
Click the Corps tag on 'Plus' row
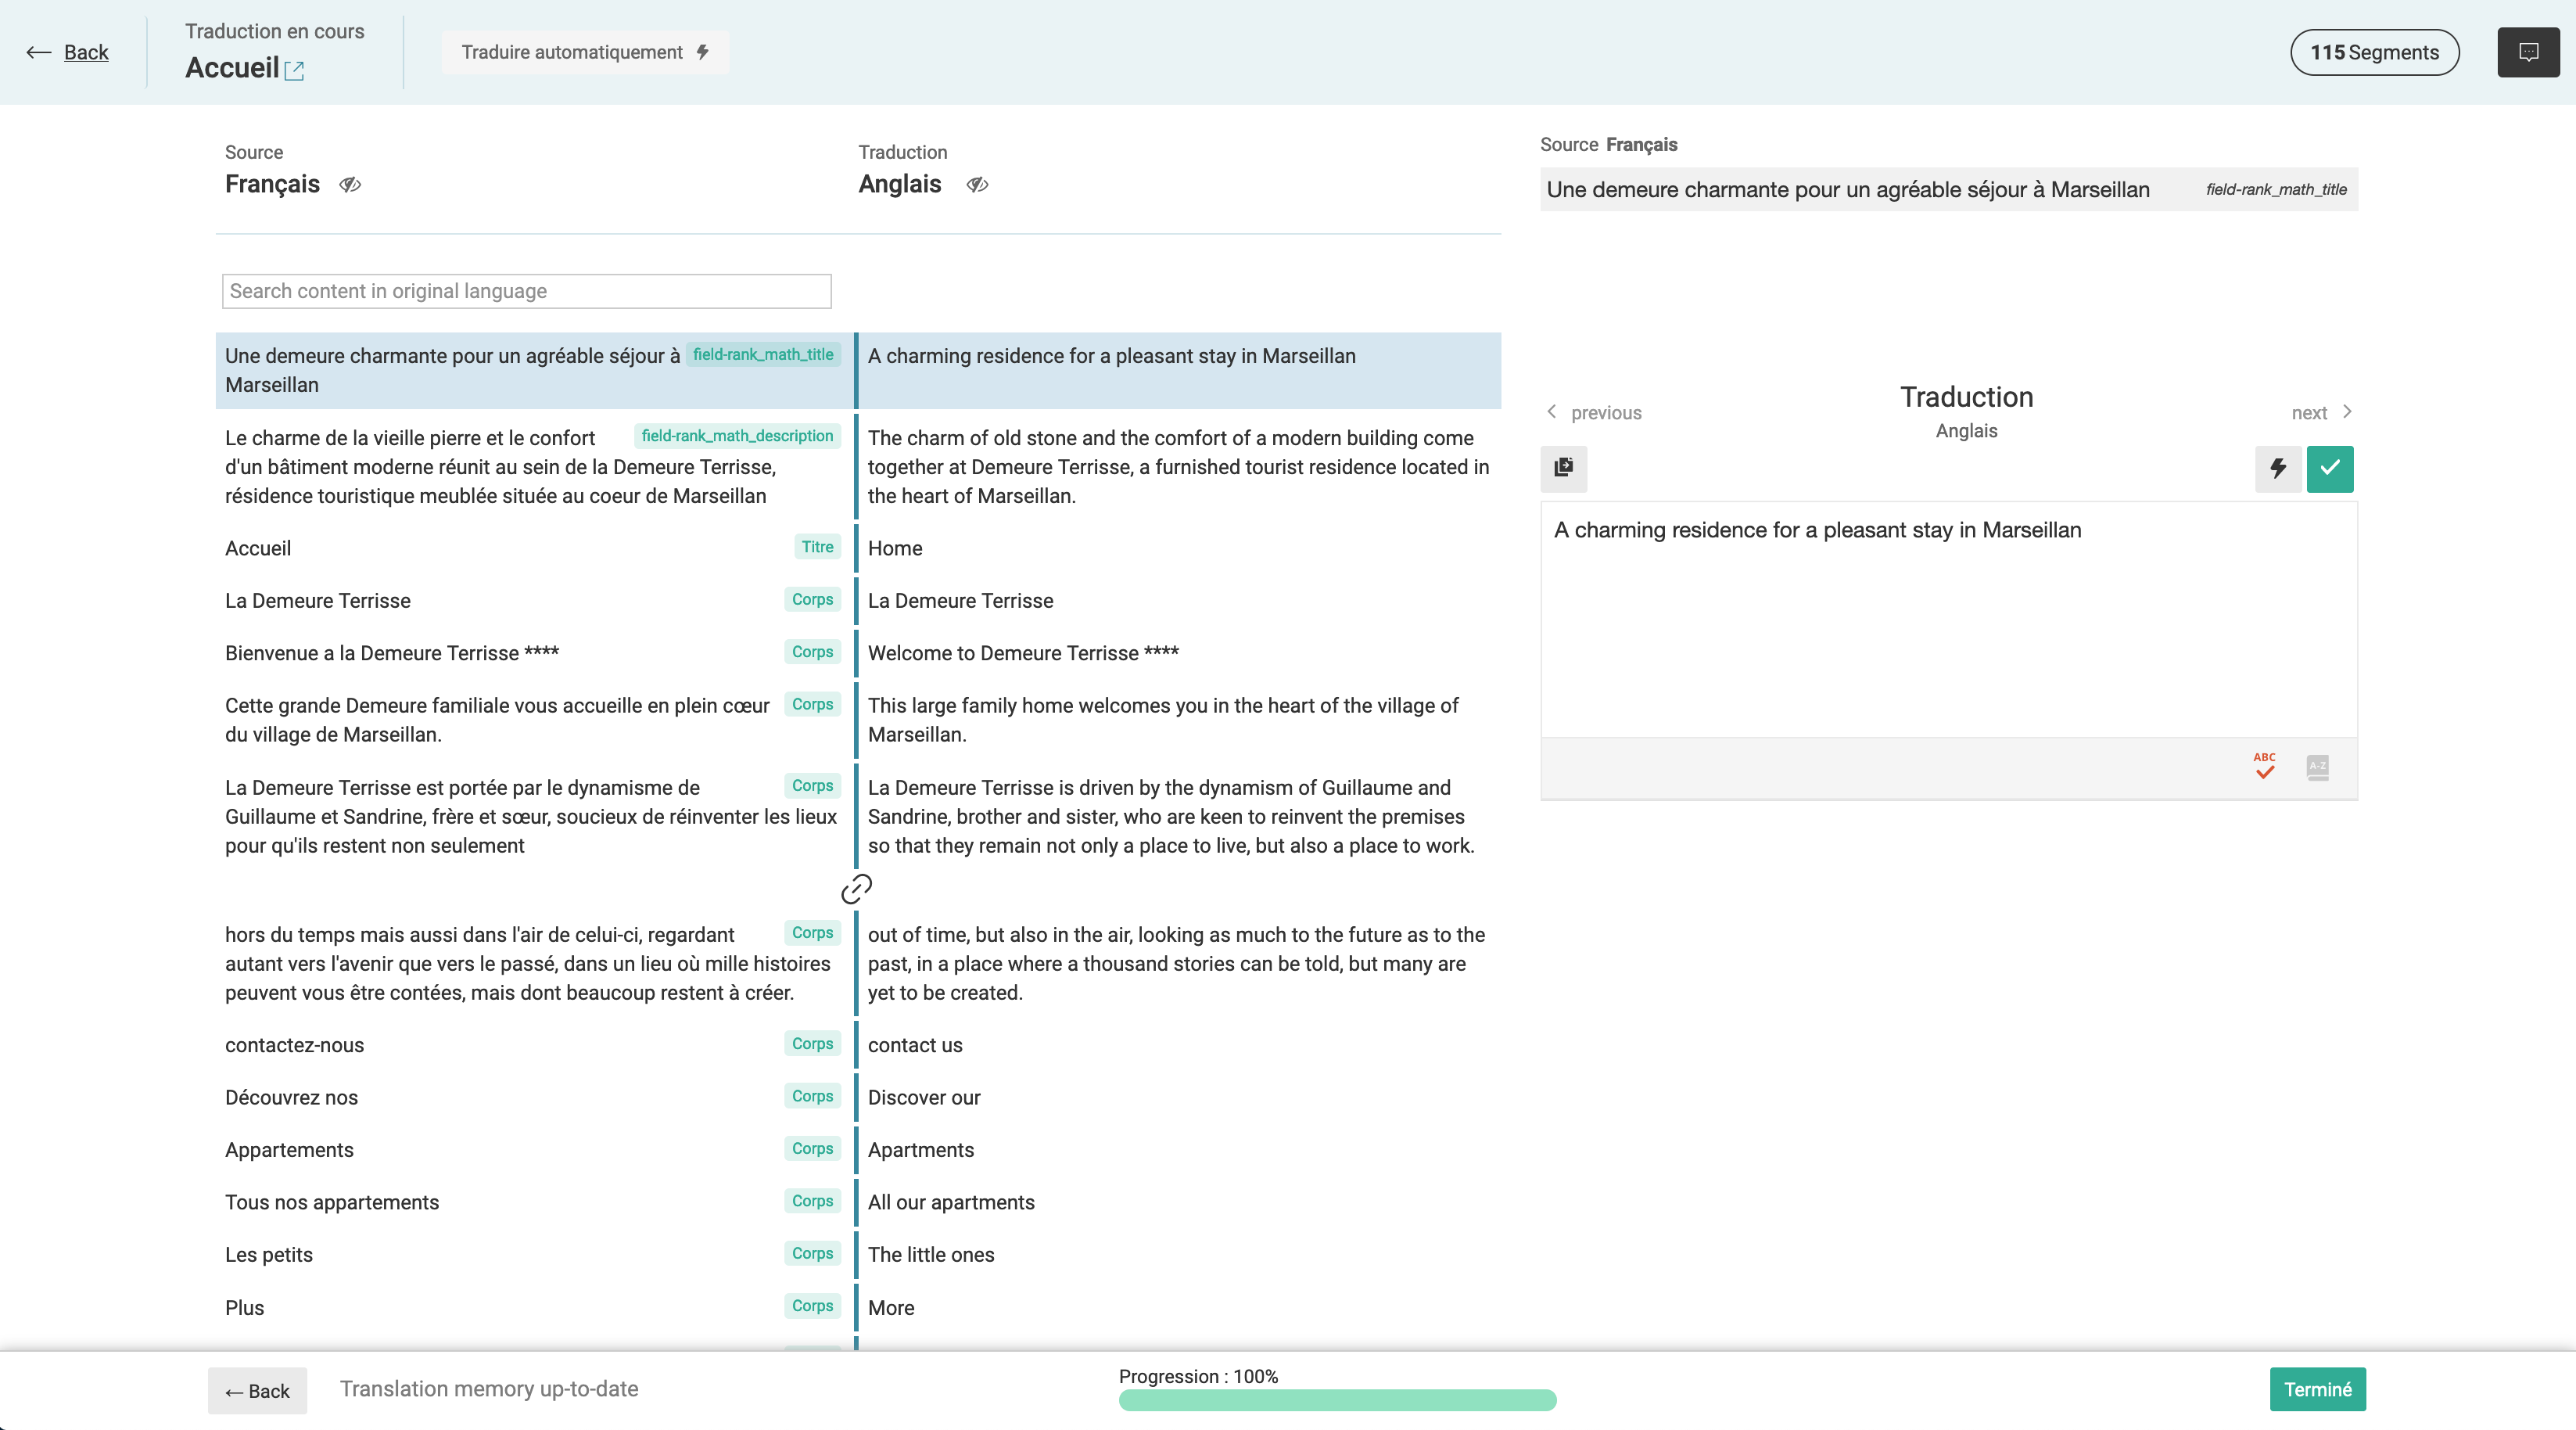tap(812, 1306)
